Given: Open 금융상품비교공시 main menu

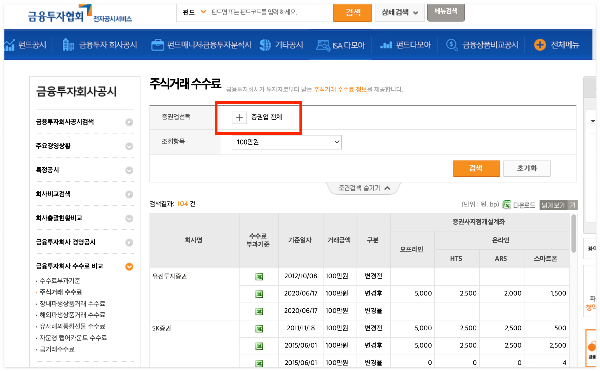Looking at the screenshot, I should pos(490,45).
